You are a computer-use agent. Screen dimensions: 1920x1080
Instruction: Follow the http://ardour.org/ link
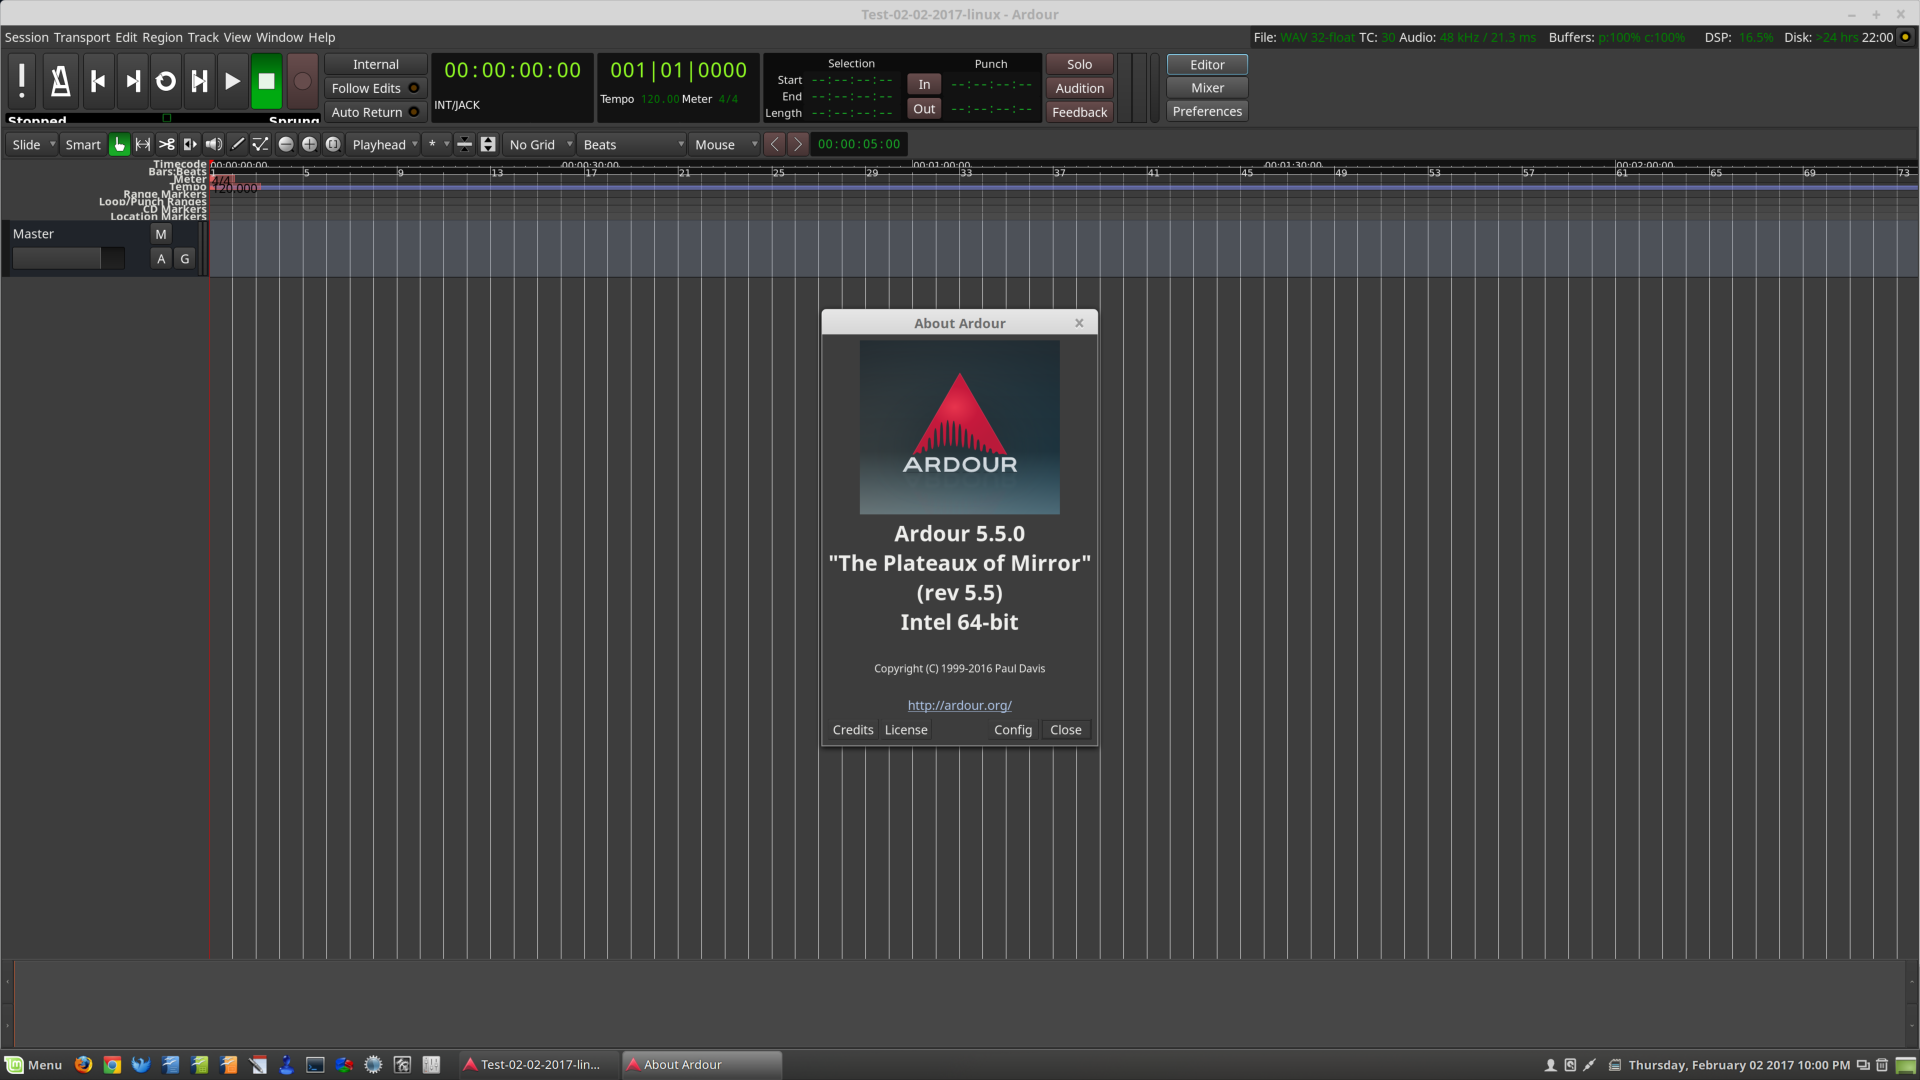[959, 705]
